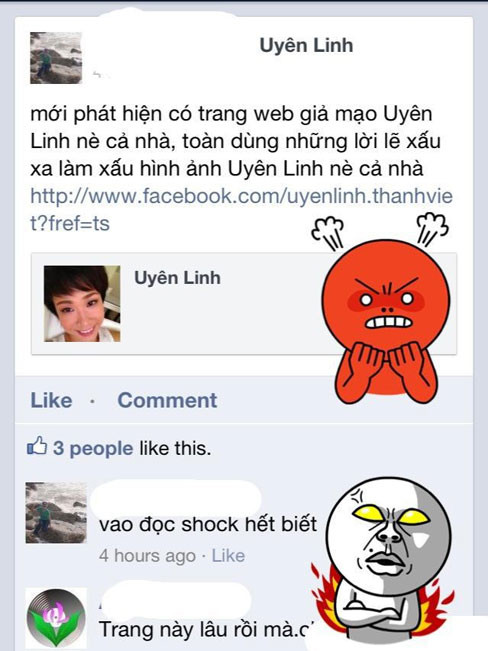This screenshot has height=651, width=488.
Task: Click the '4 hours ago' timestamp
Action: coord(147,556)
